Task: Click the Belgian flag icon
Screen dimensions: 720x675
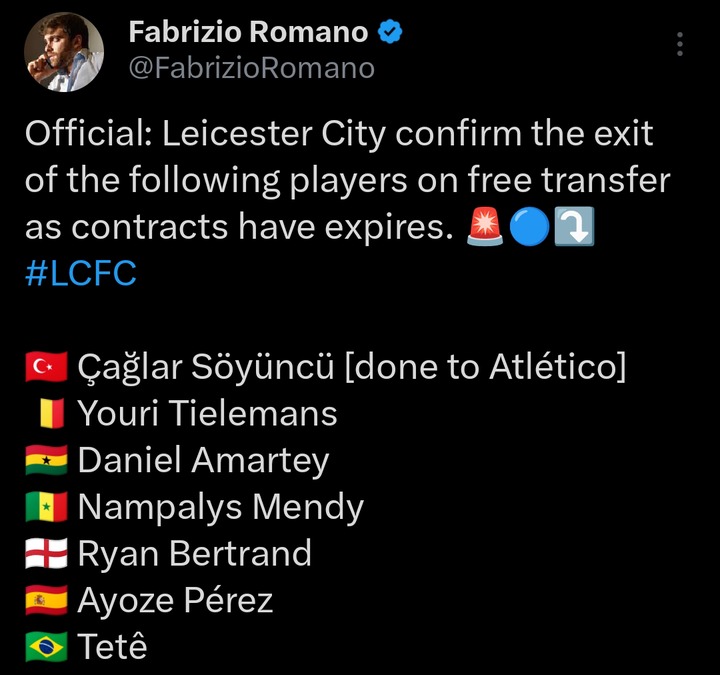Action: [54, 414]
